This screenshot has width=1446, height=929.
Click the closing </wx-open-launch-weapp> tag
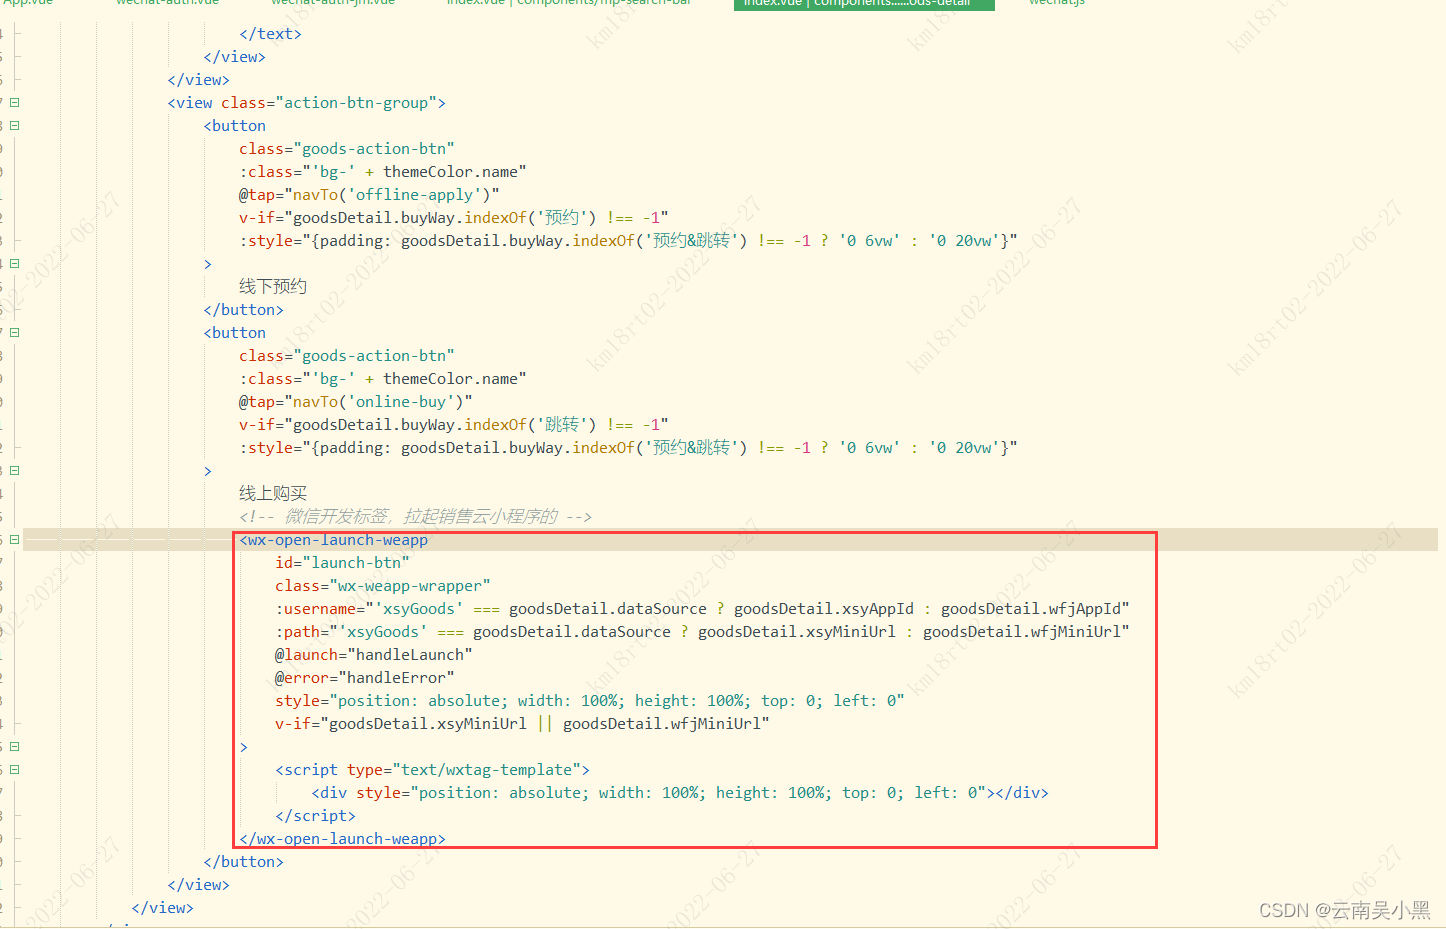(x=343, y=838)
